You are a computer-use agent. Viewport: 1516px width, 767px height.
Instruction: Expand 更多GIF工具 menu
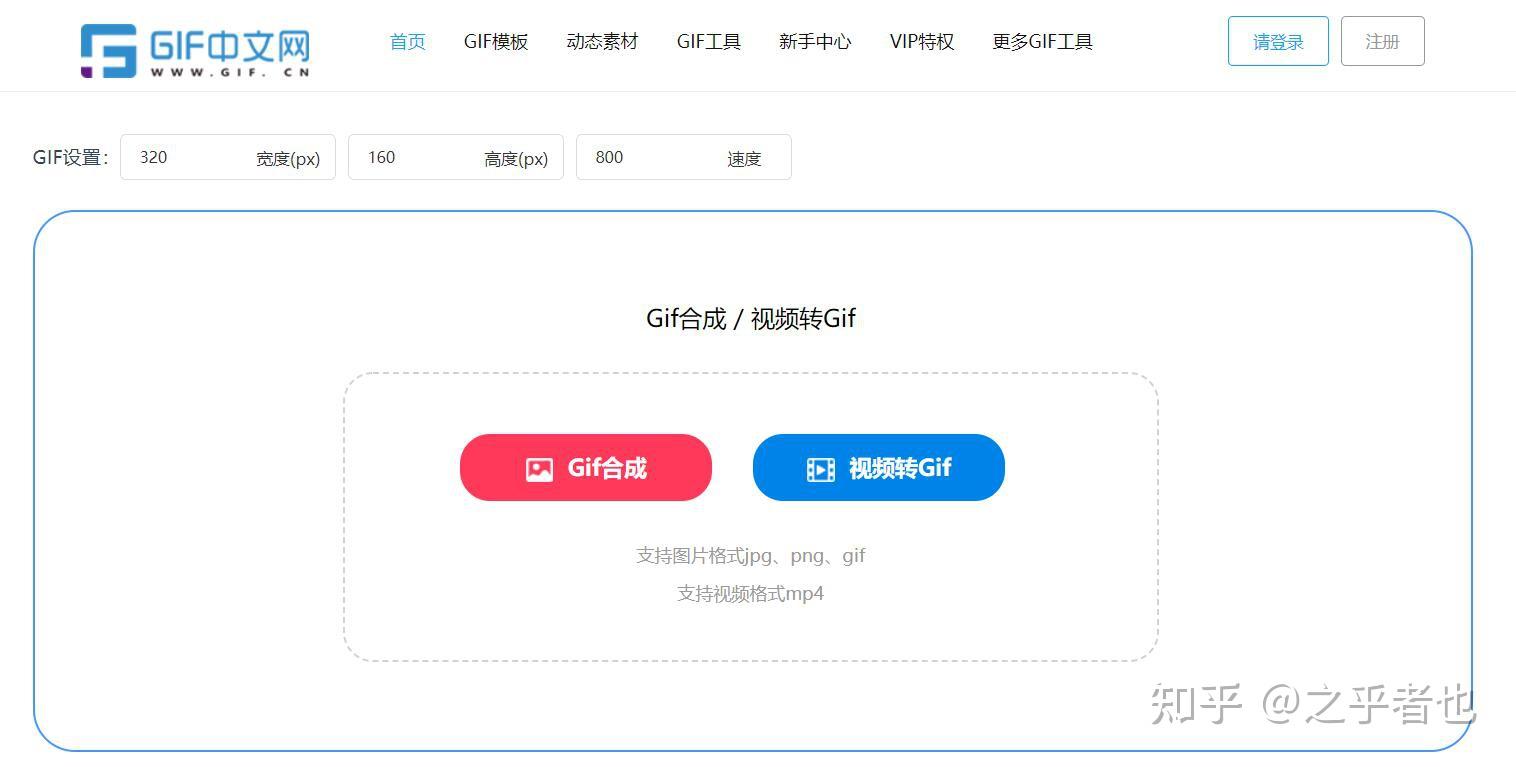1042,42
